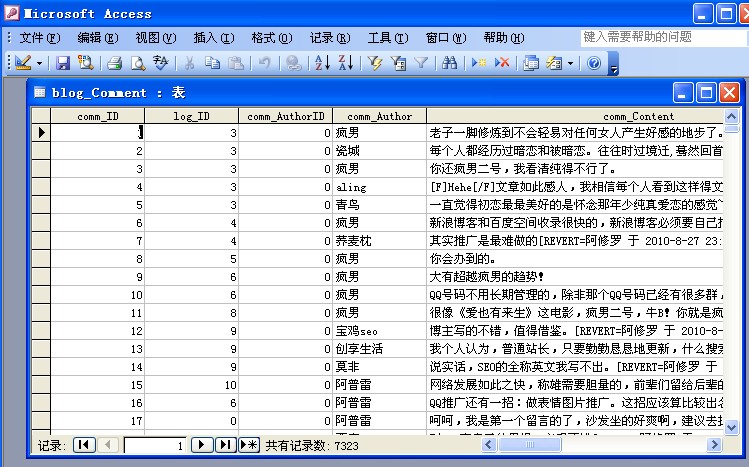This screenshot has width=749, height=467.
Task: Open filter by form icon
Action: pos(398,63)
